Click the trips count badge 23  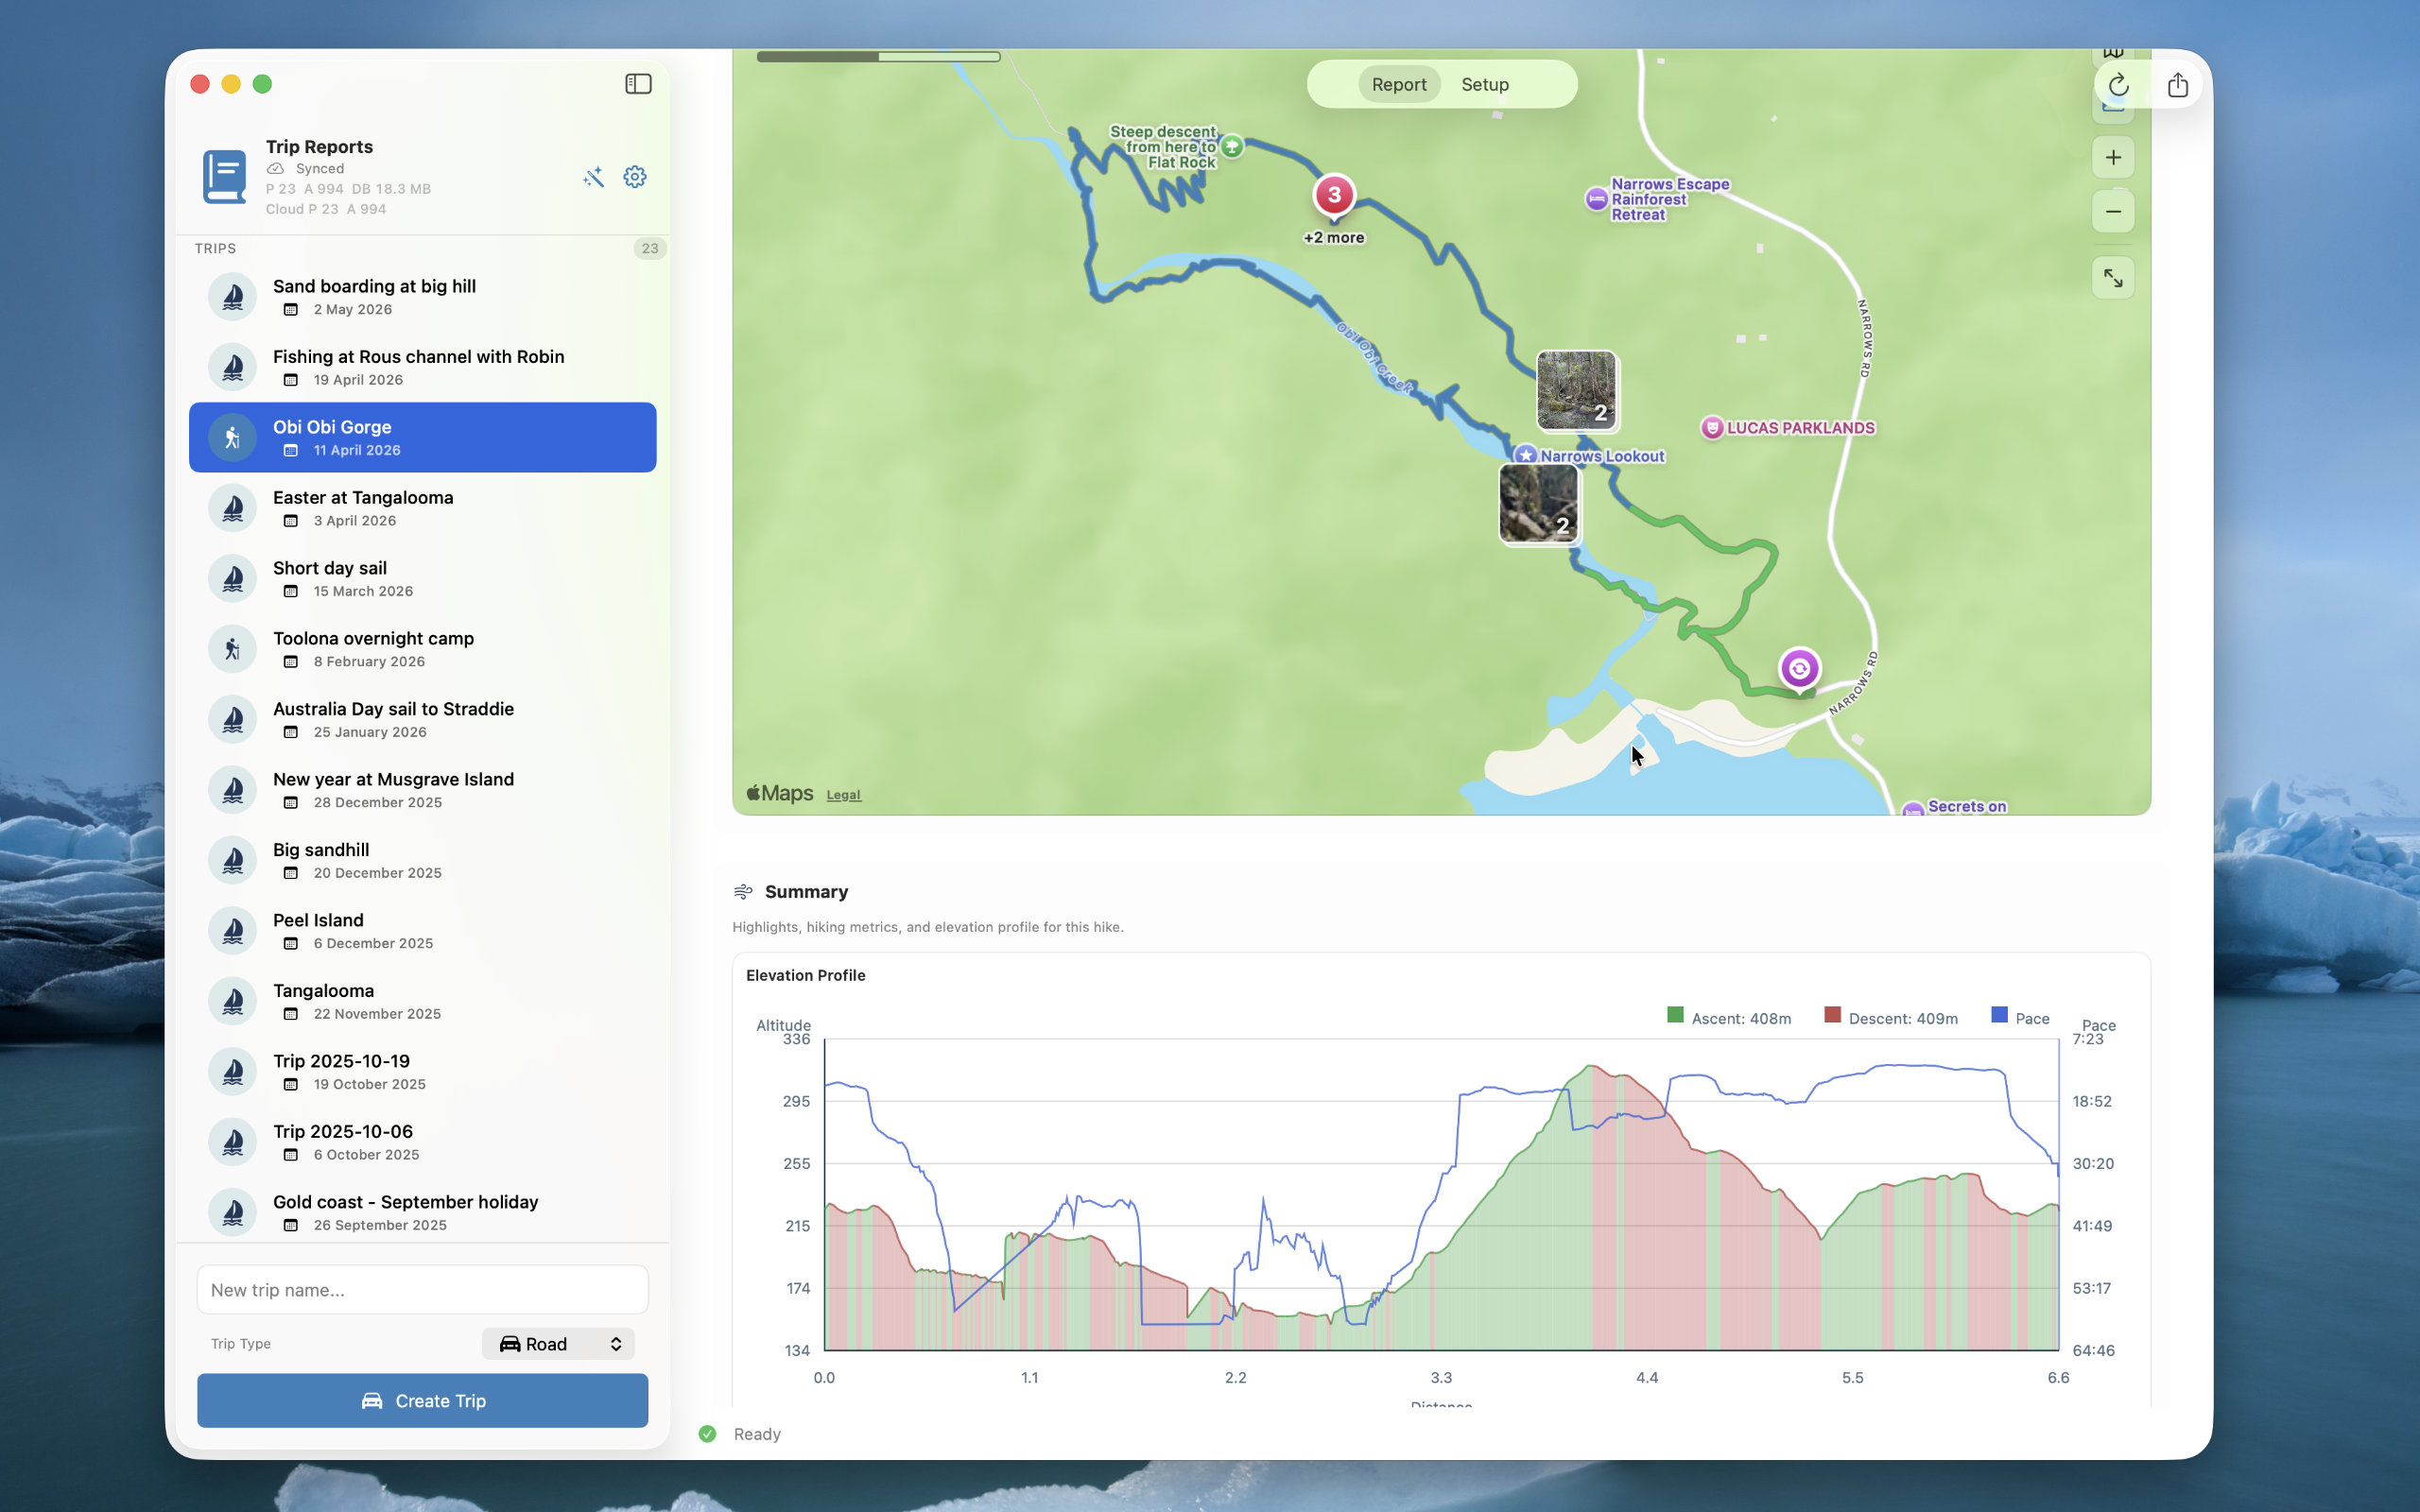point(650,249)
